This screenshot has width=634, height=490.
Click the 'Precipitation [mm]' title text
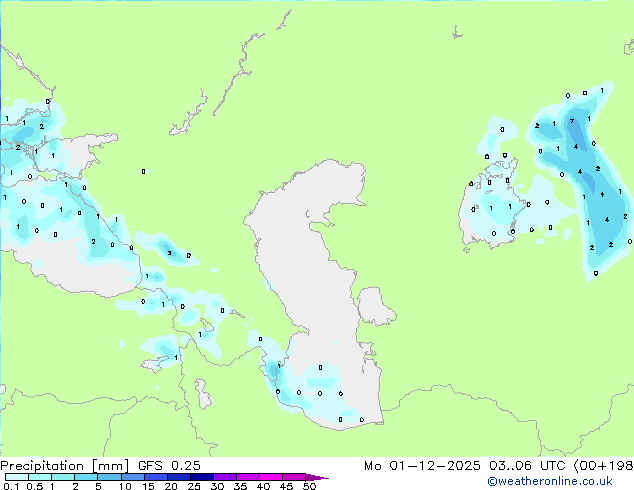(x=64, y=466)
